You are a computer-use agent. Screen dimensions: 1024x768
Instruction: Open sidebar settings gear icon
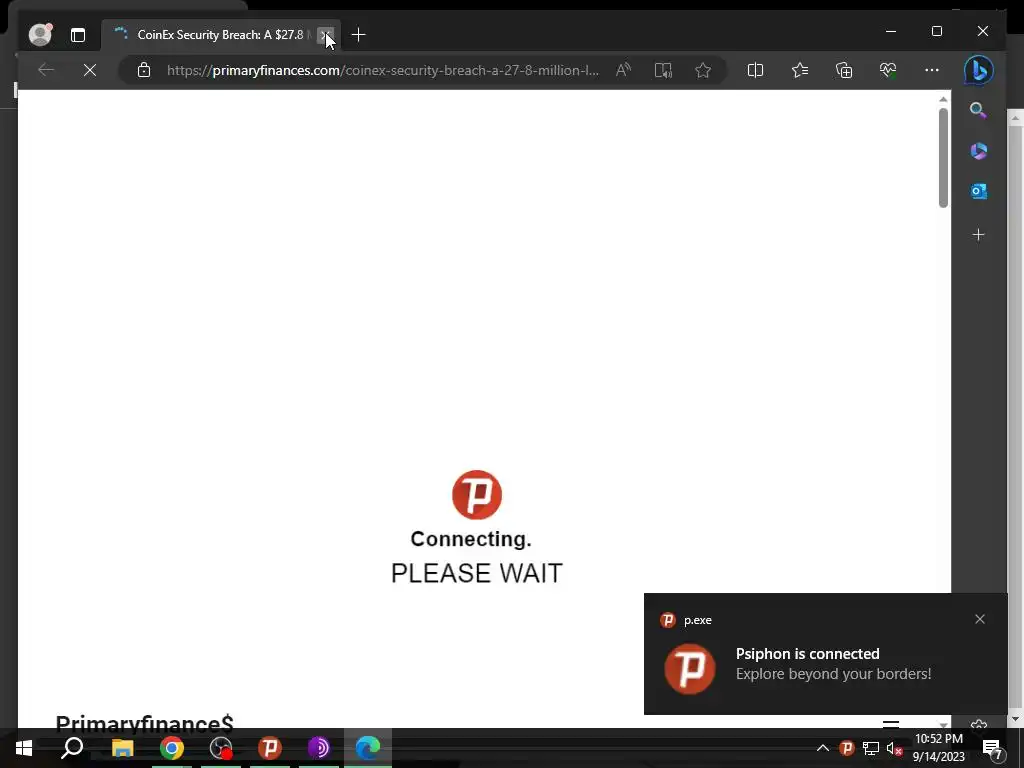pyautogui.click(x=978, y=724)
